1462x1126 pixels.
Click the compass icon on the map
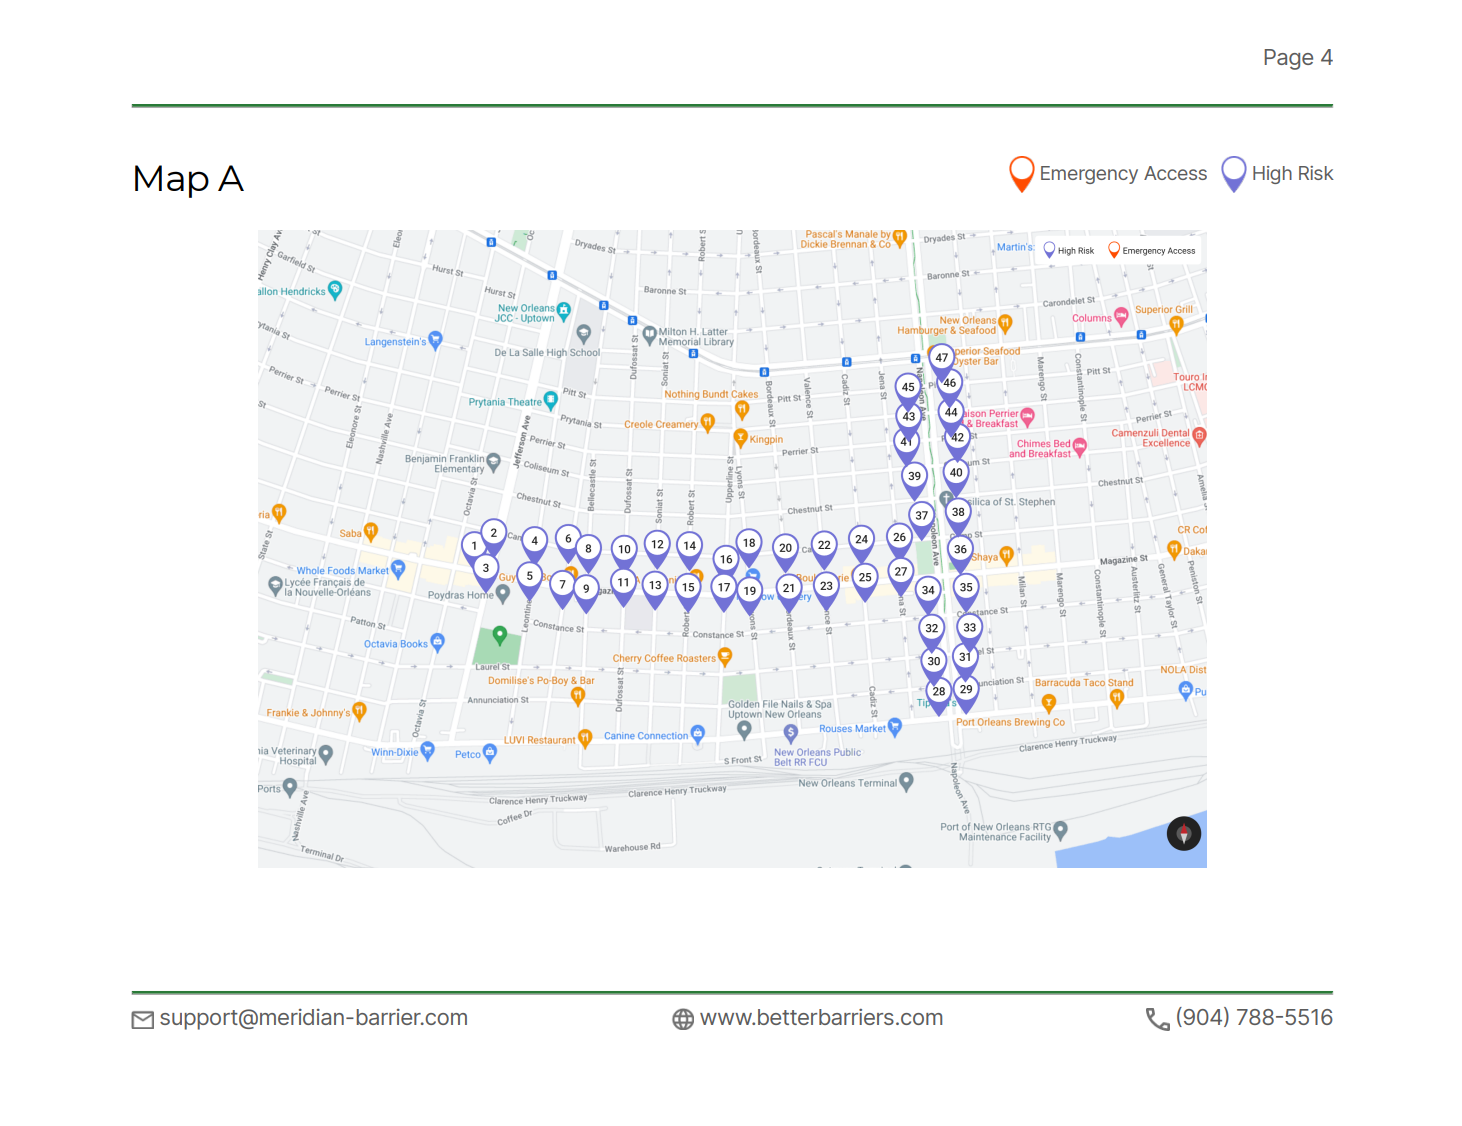pyautogui.click(x=1184, y=834)
